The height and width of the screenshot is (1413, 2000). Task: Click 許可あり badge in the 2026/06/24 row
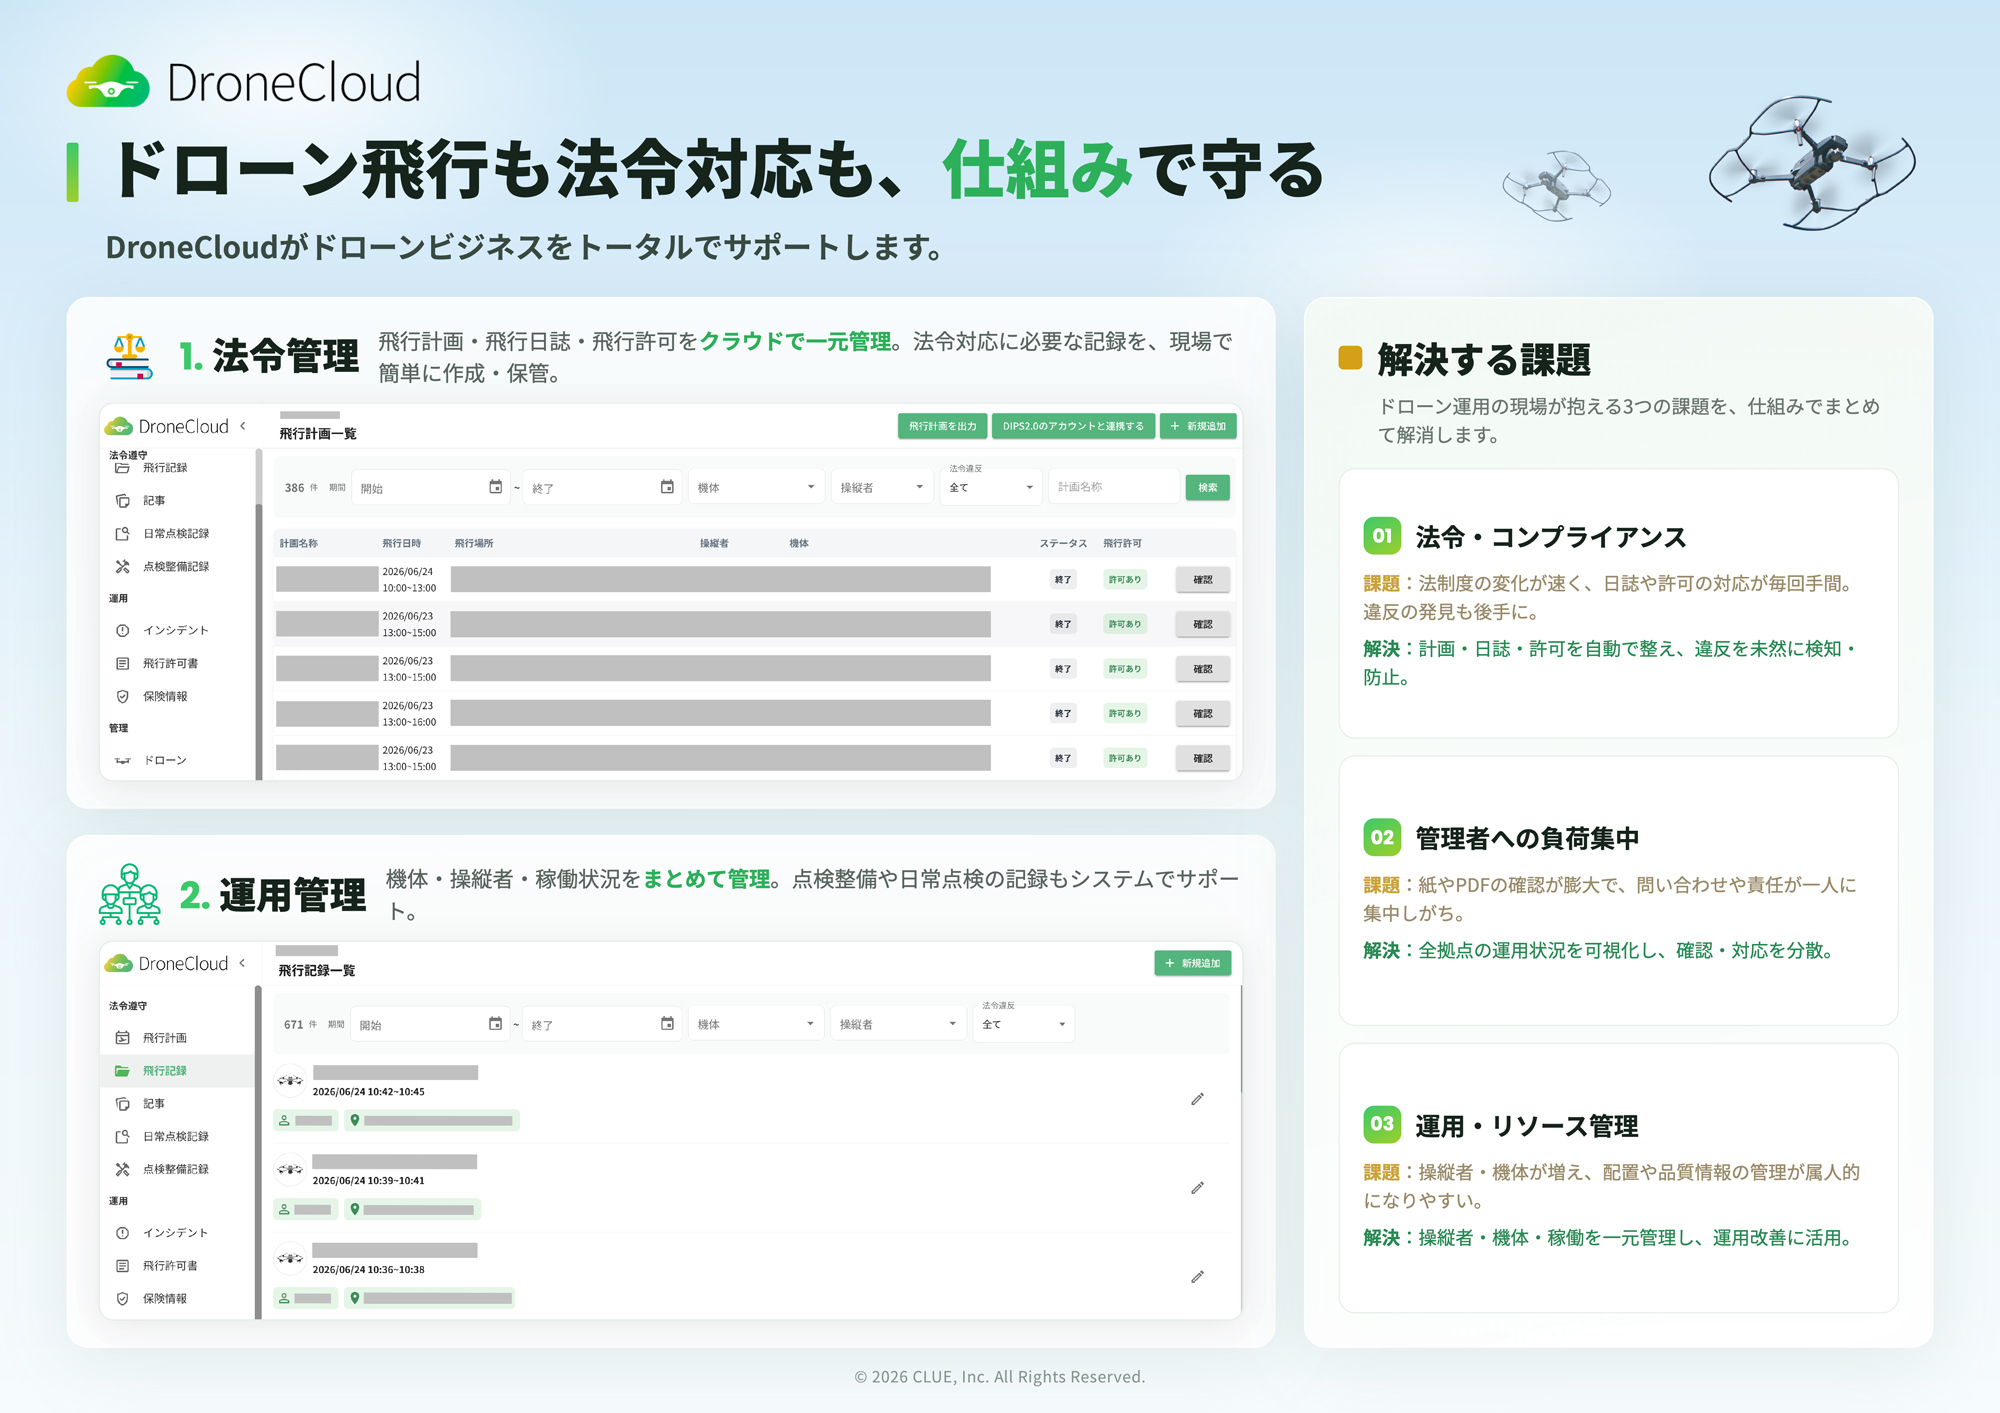pyautogui.click(x=1125, y=580)
